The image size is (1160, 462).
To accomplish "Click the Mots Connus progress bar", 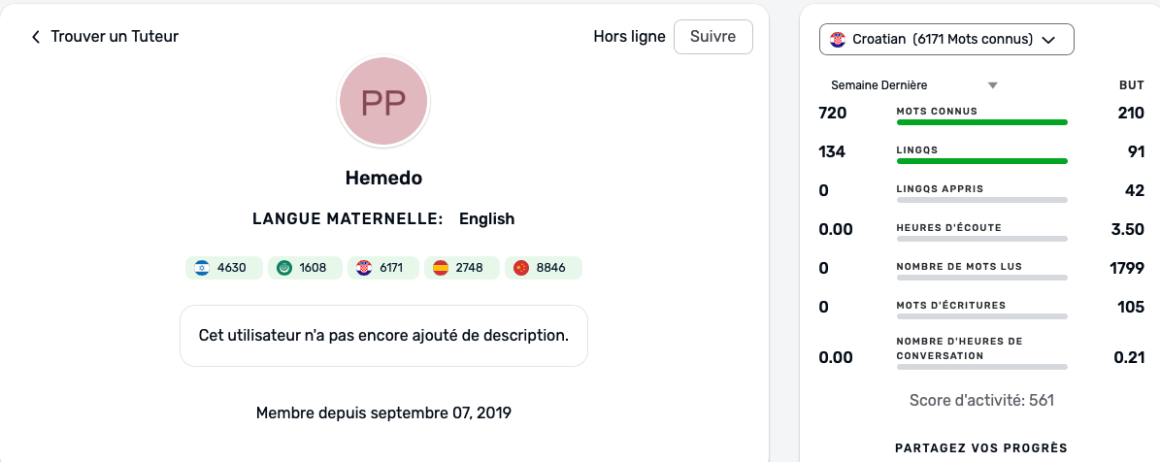I will point(982,122).
